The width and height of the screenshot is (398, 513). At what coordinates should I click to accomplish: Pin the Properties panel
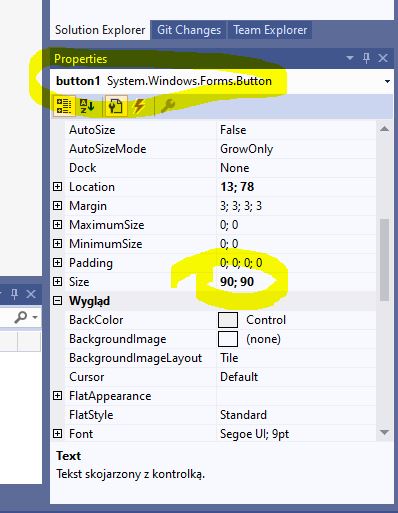click(x=366, y=58)
